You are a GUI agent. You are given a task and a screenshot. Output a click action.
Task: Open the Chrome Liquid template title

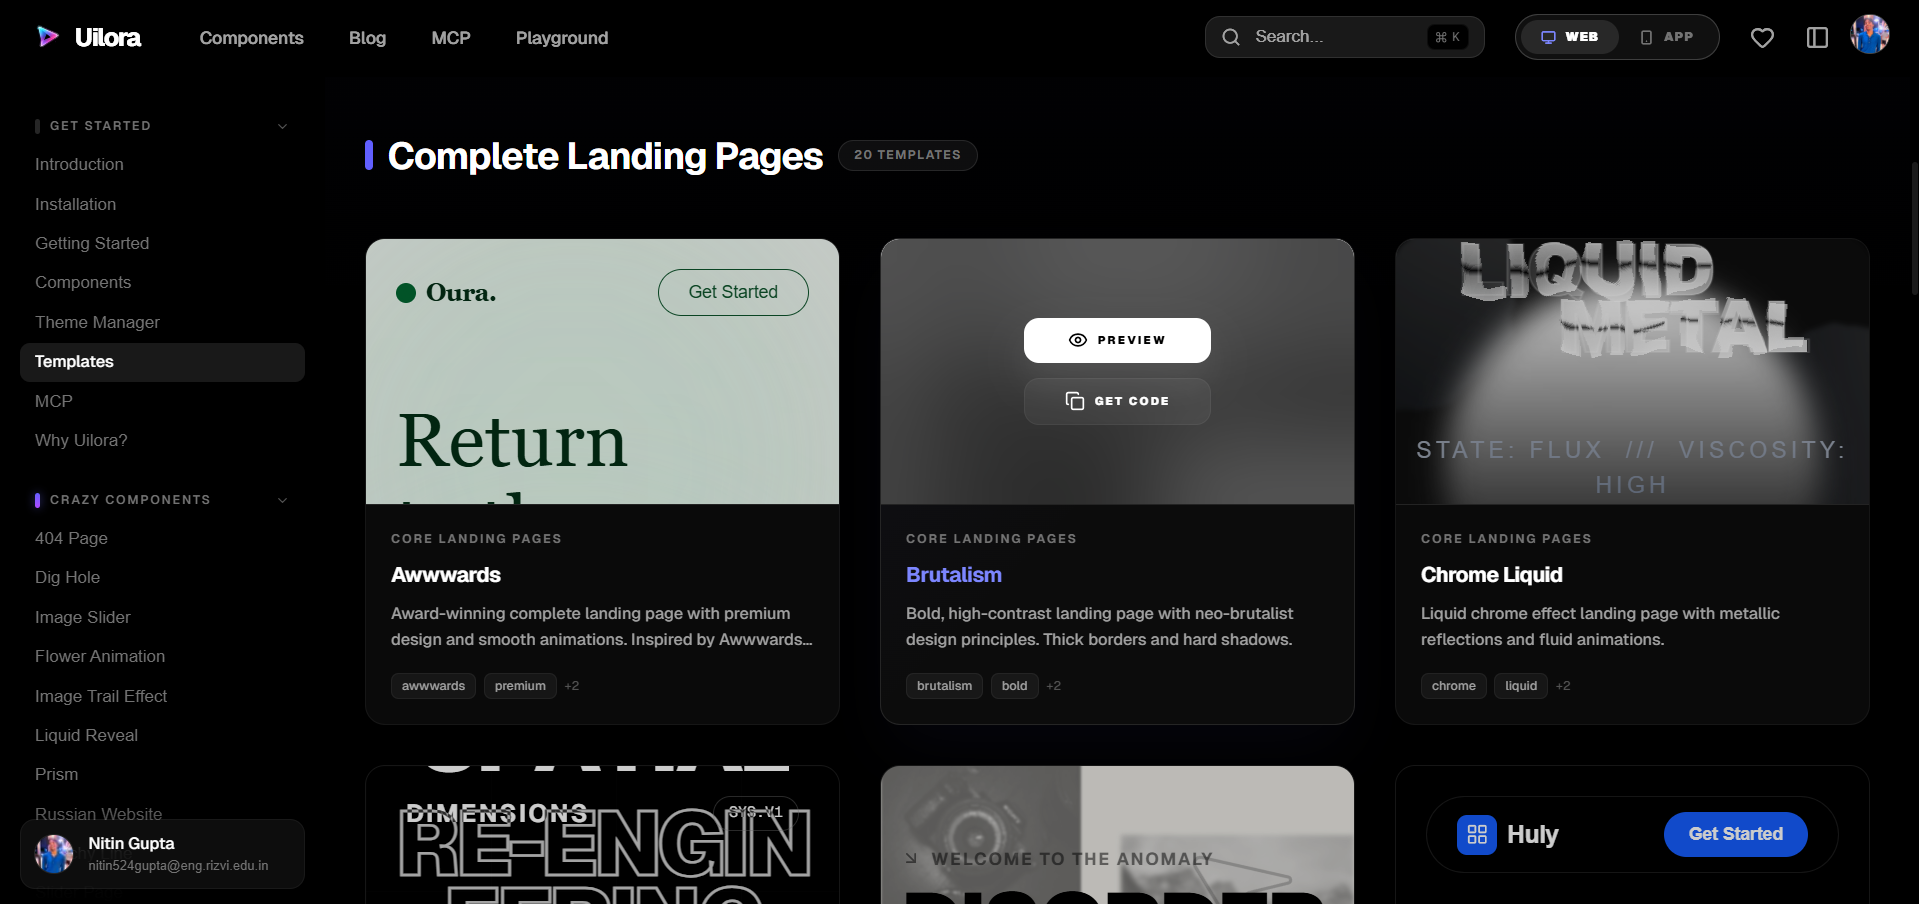1491,575
